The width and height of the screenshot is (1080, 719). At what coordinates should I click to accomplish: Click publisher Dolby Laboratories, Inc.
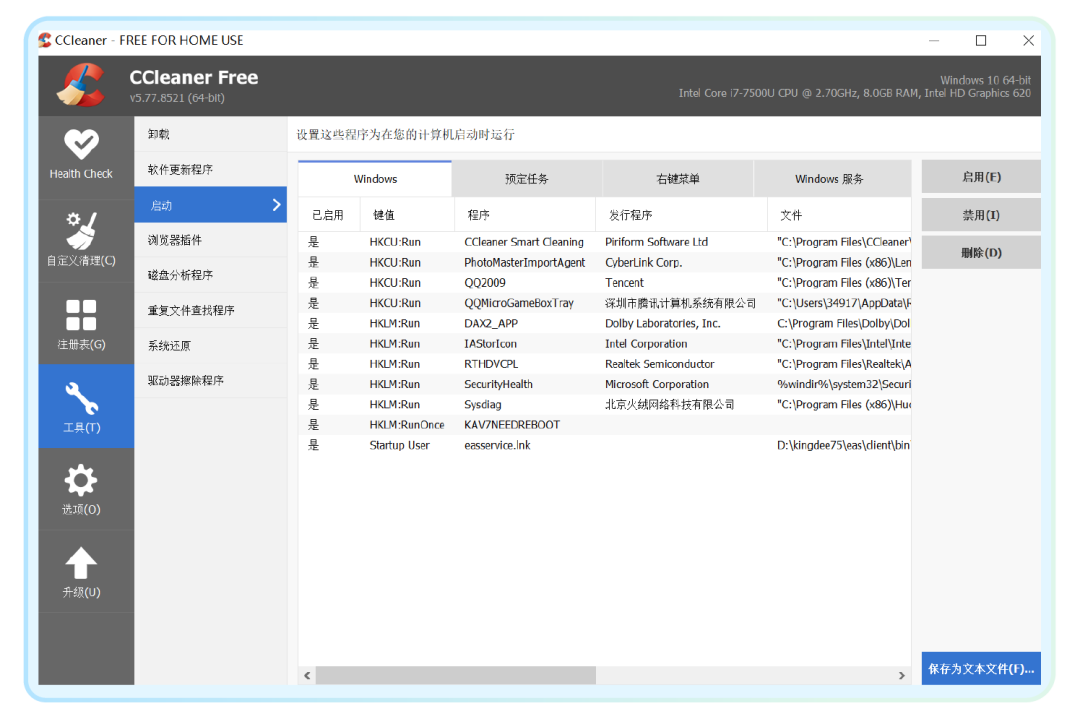(x=663, y=323)
